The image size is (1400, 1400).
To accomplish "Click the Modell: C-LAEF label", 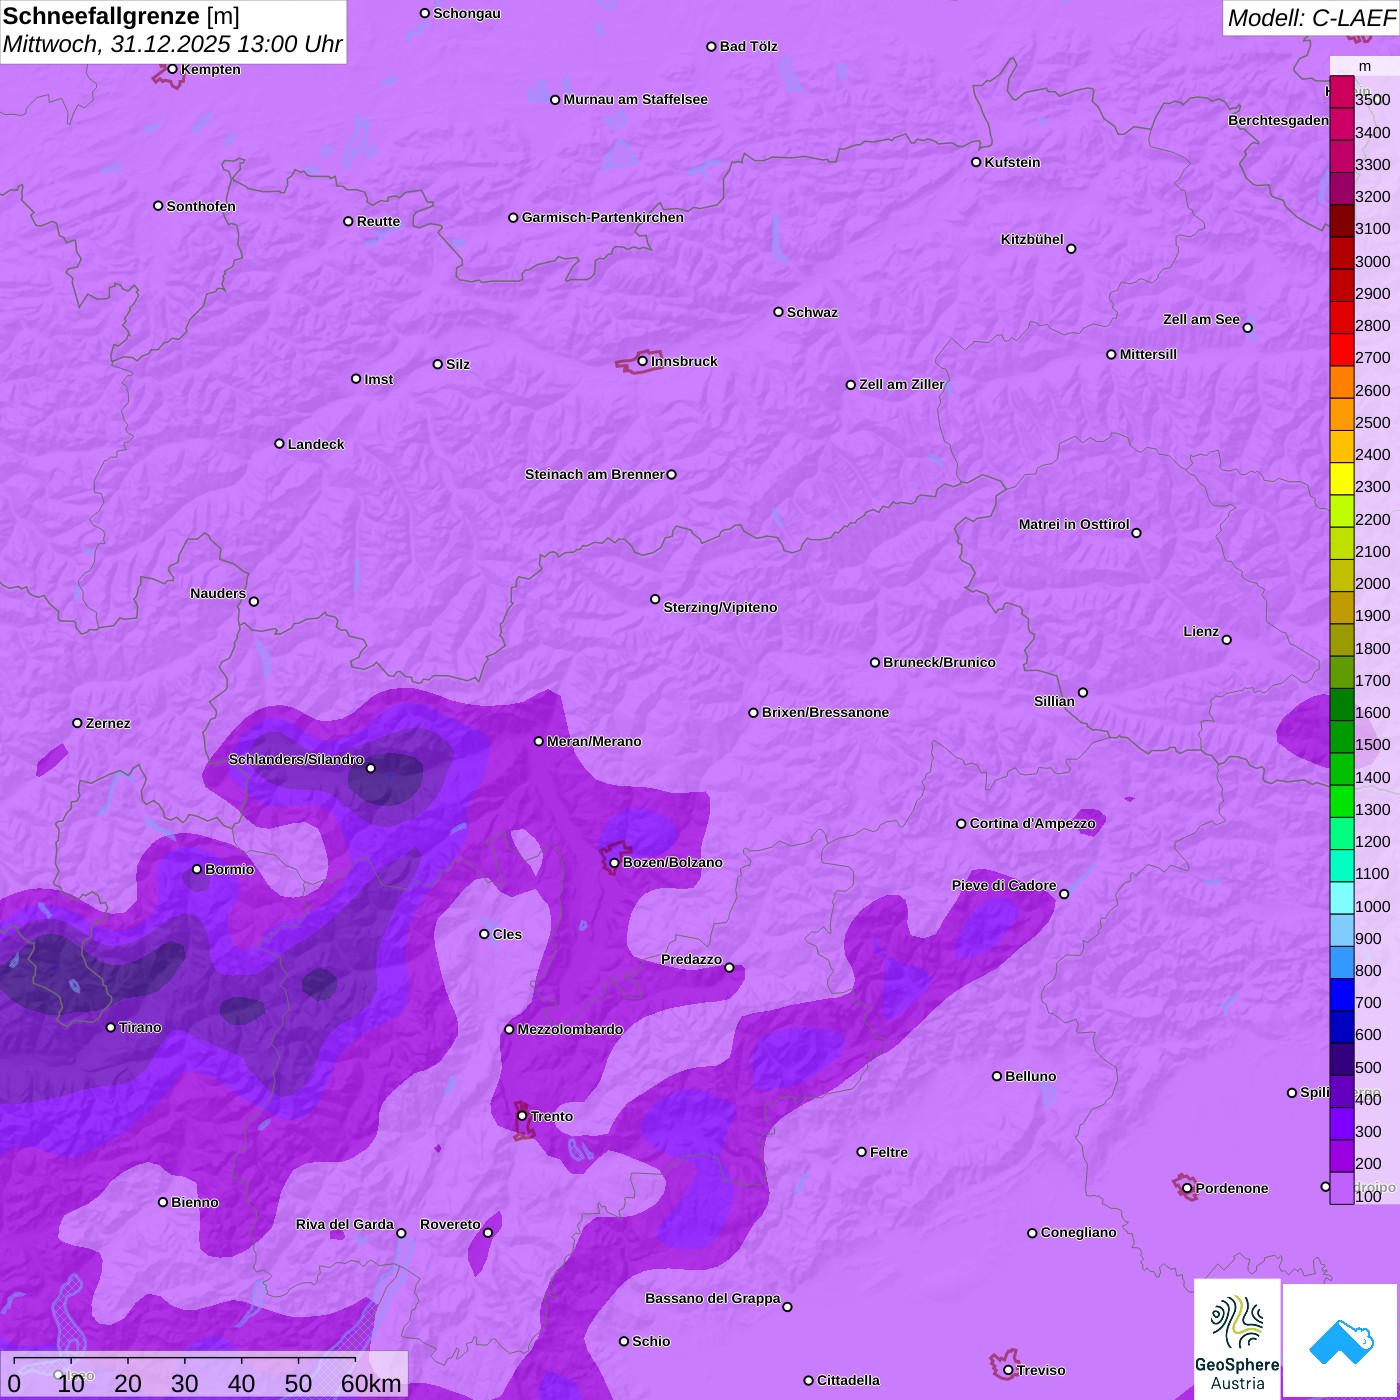I will (1311, 18).
